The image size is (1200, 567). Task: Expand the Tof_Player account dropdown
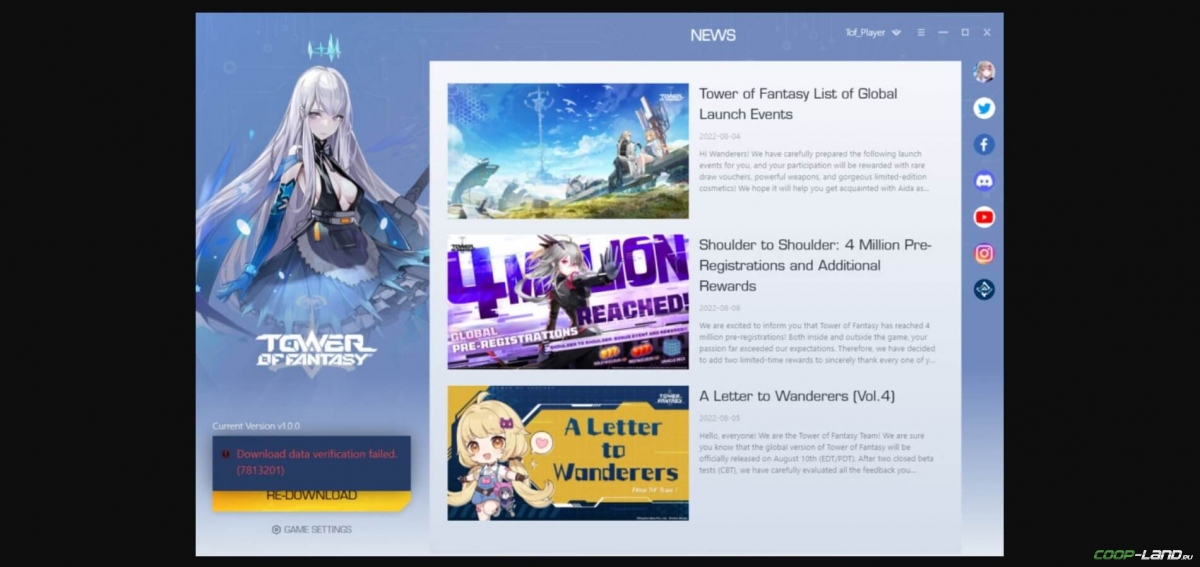pos(896,33)
